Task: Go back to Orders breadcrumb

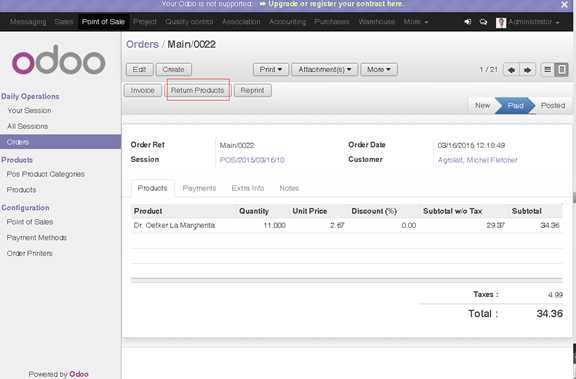Action: [143, 44]
